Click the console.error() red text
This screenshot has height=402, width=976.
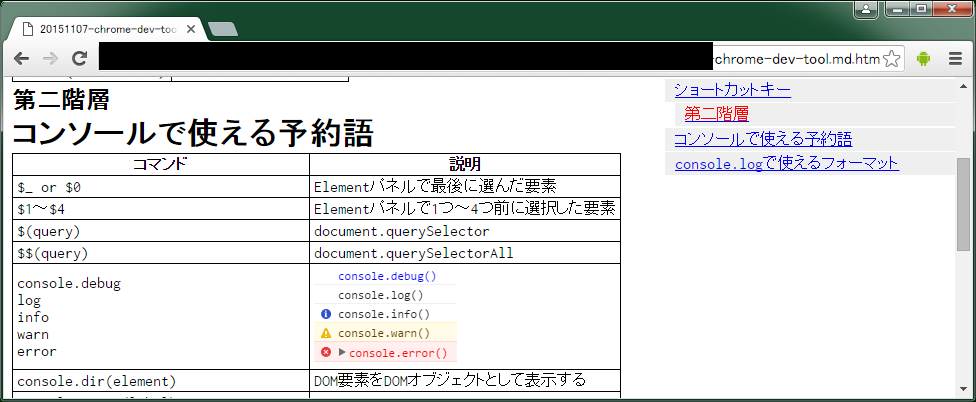click(398, 353)
